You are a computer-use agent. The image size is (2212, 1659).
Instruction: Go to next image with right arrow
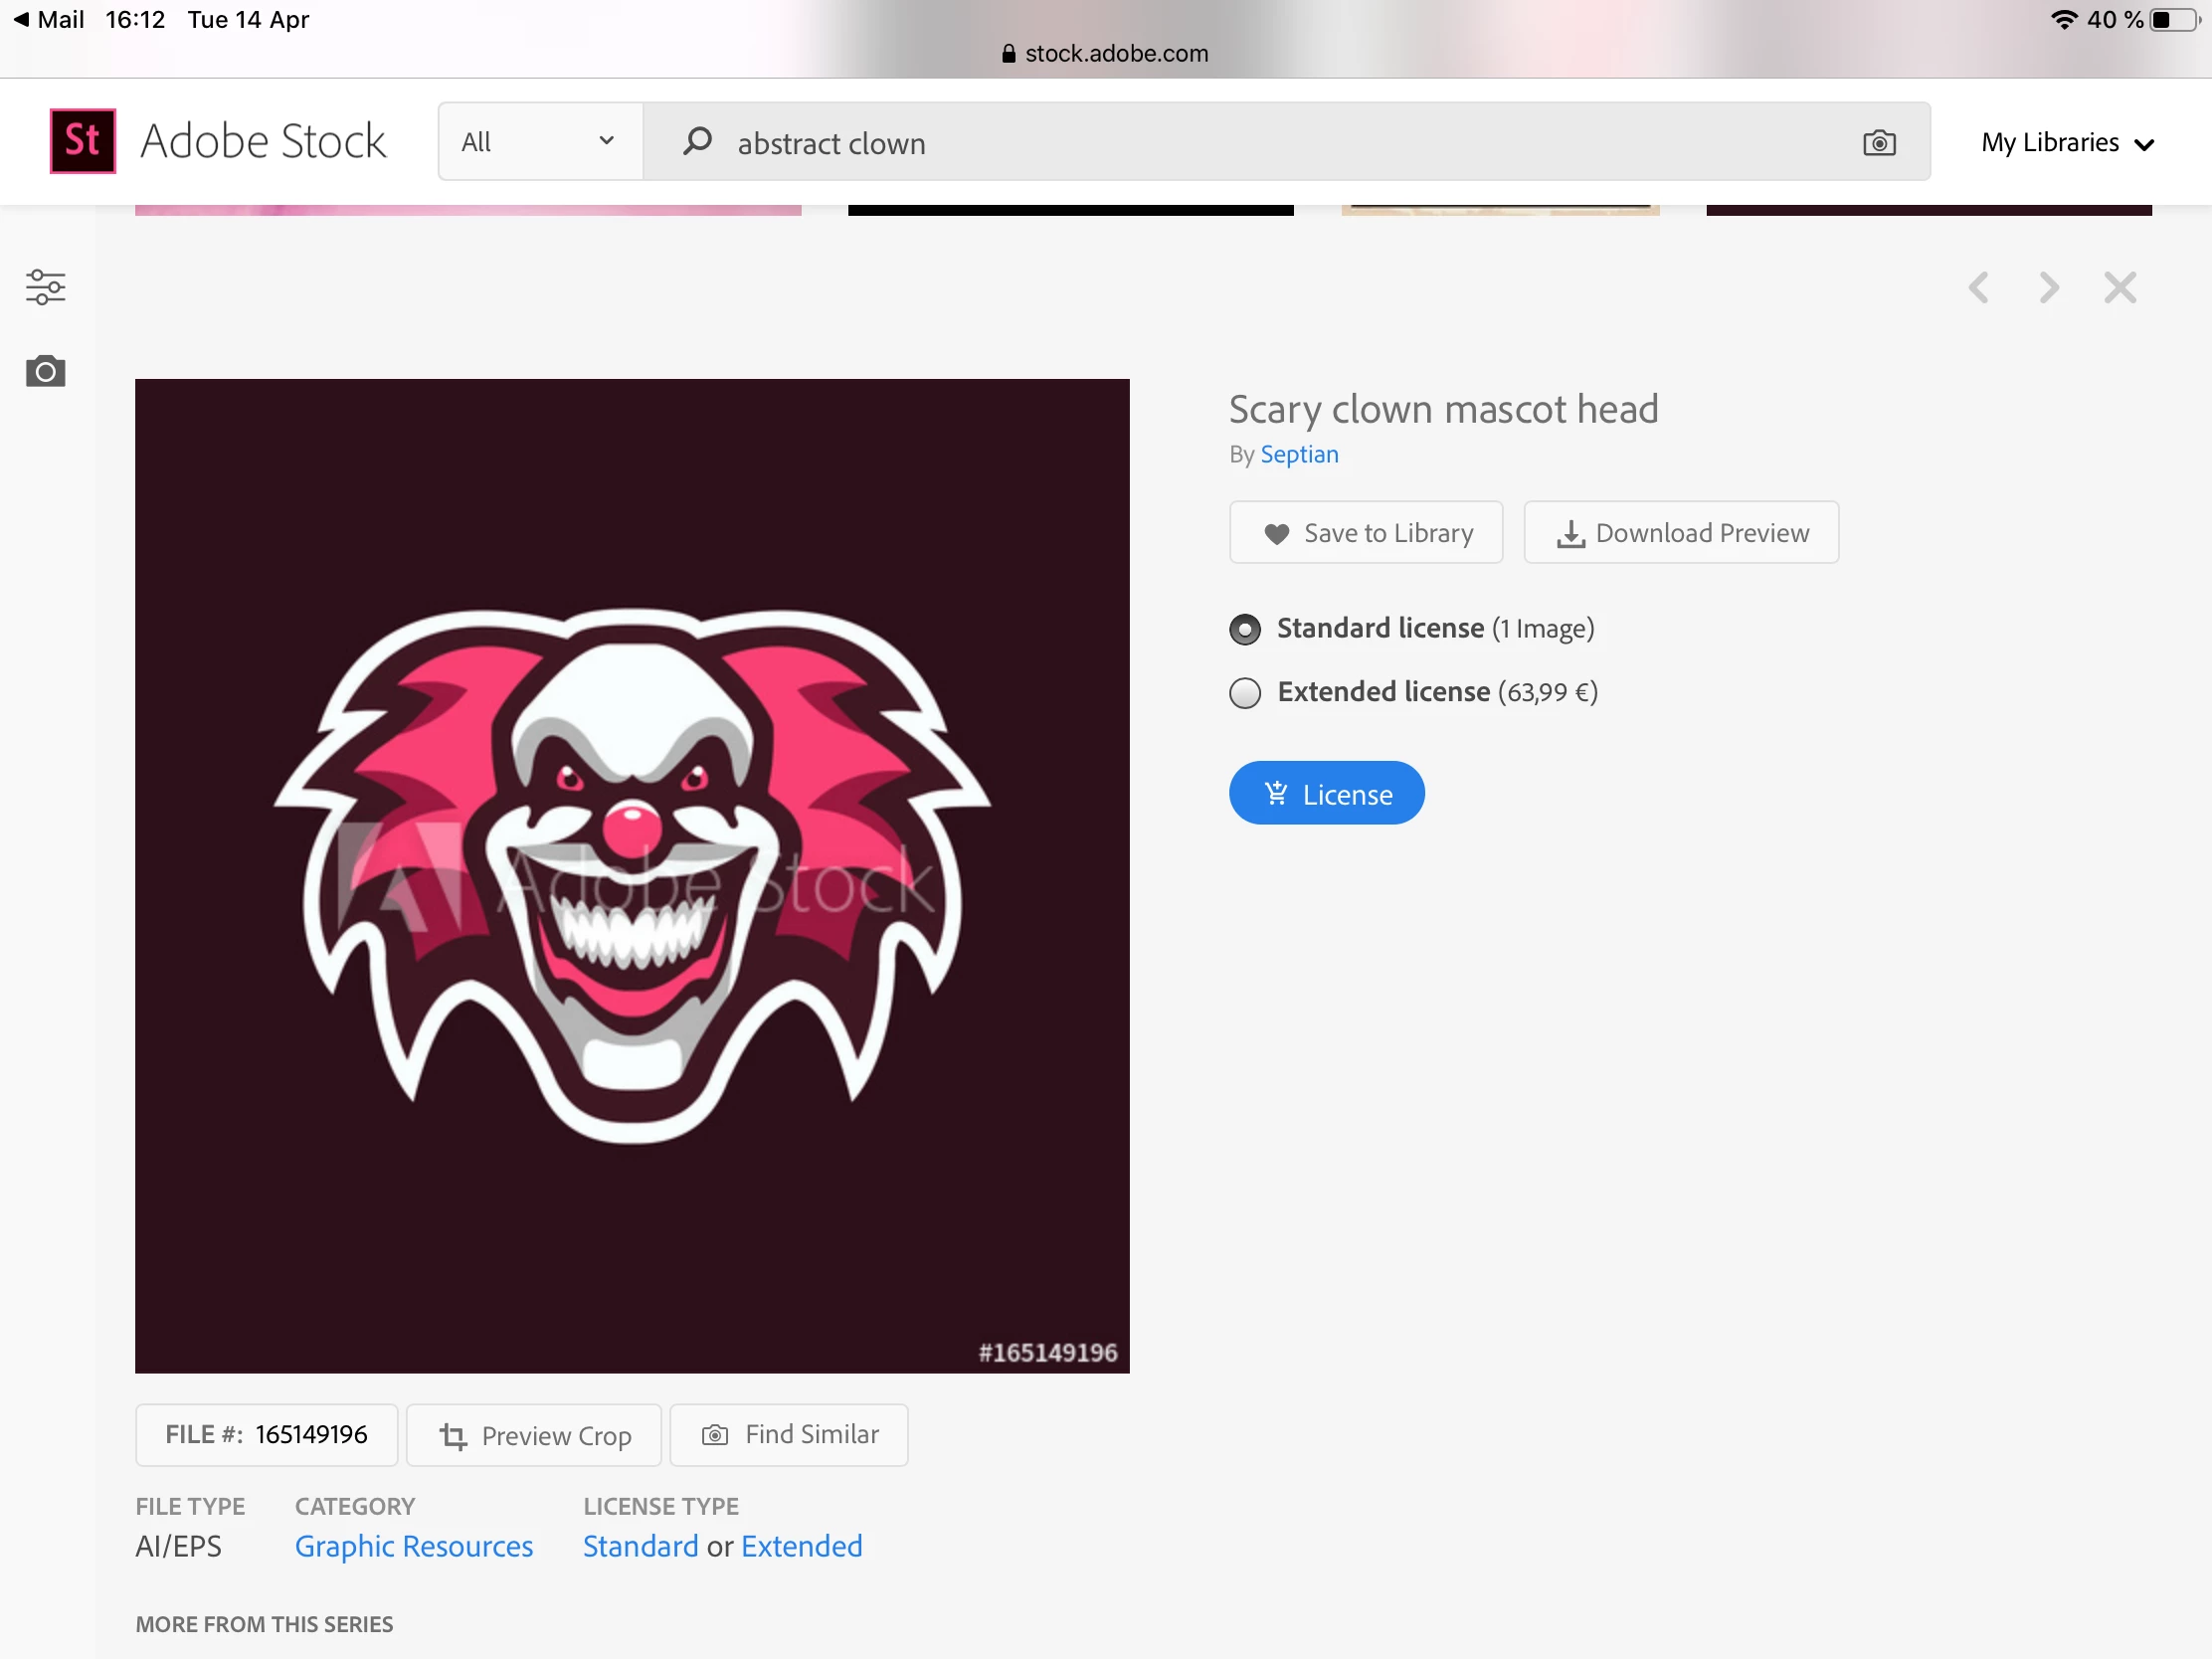point(2049,288)
